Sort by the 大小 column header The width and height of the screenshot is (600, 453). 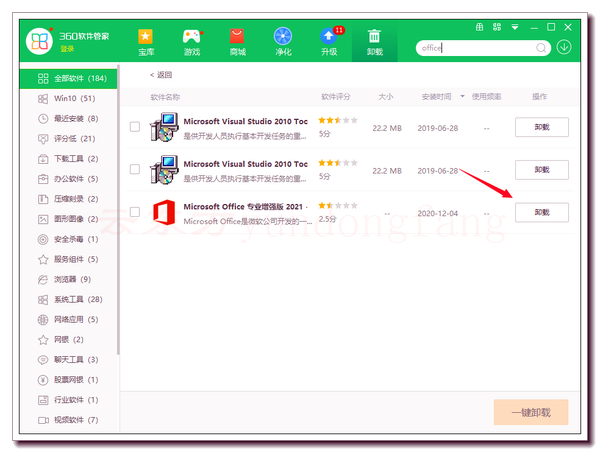click(385, 96)
